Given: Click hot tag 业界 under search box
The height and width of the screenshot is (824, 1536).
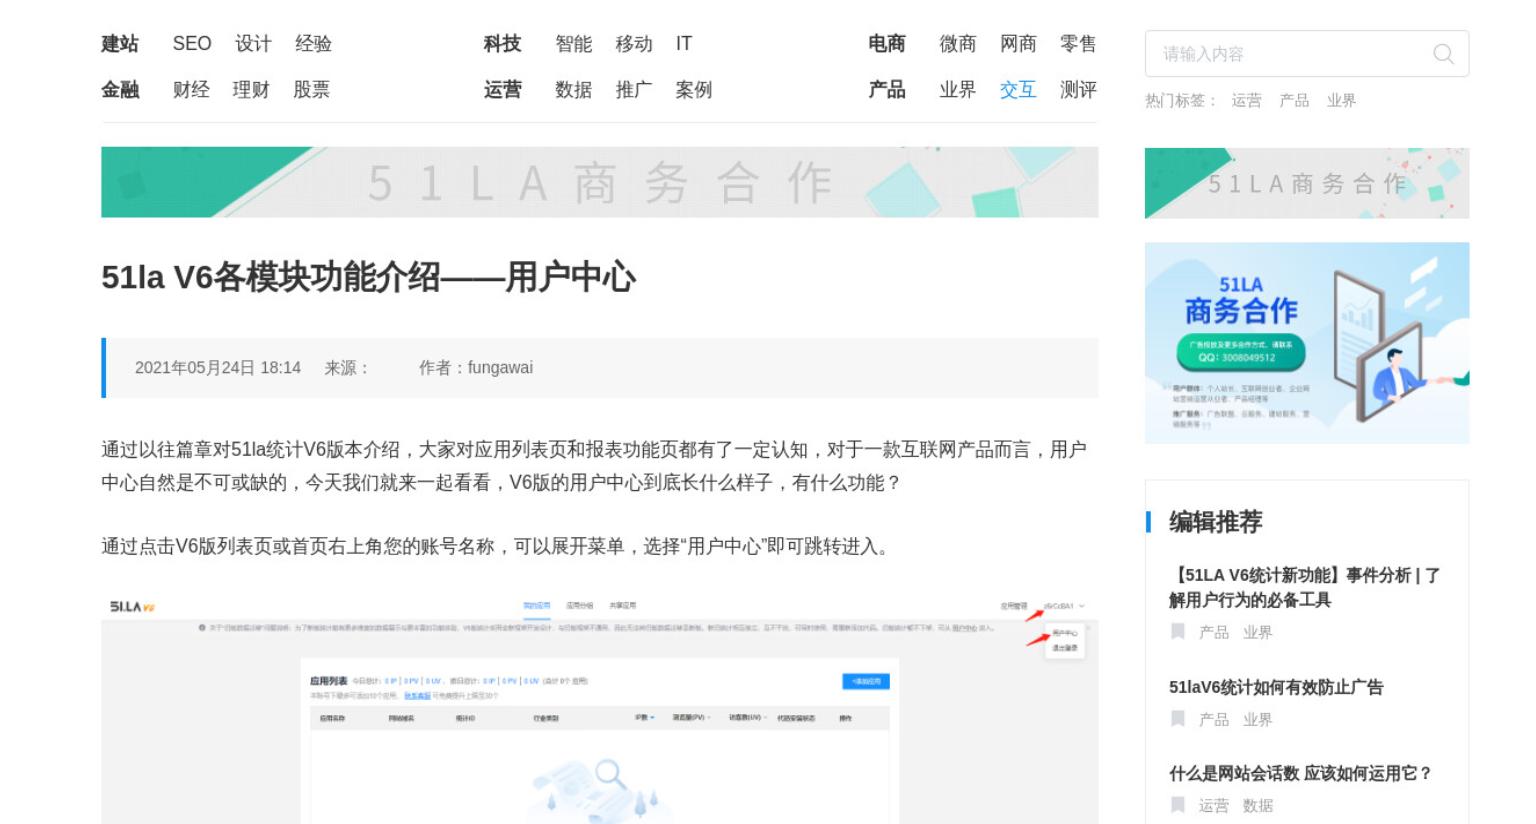Looking at the screenshot, I should pyautogui.click(x=1341, y=101).
